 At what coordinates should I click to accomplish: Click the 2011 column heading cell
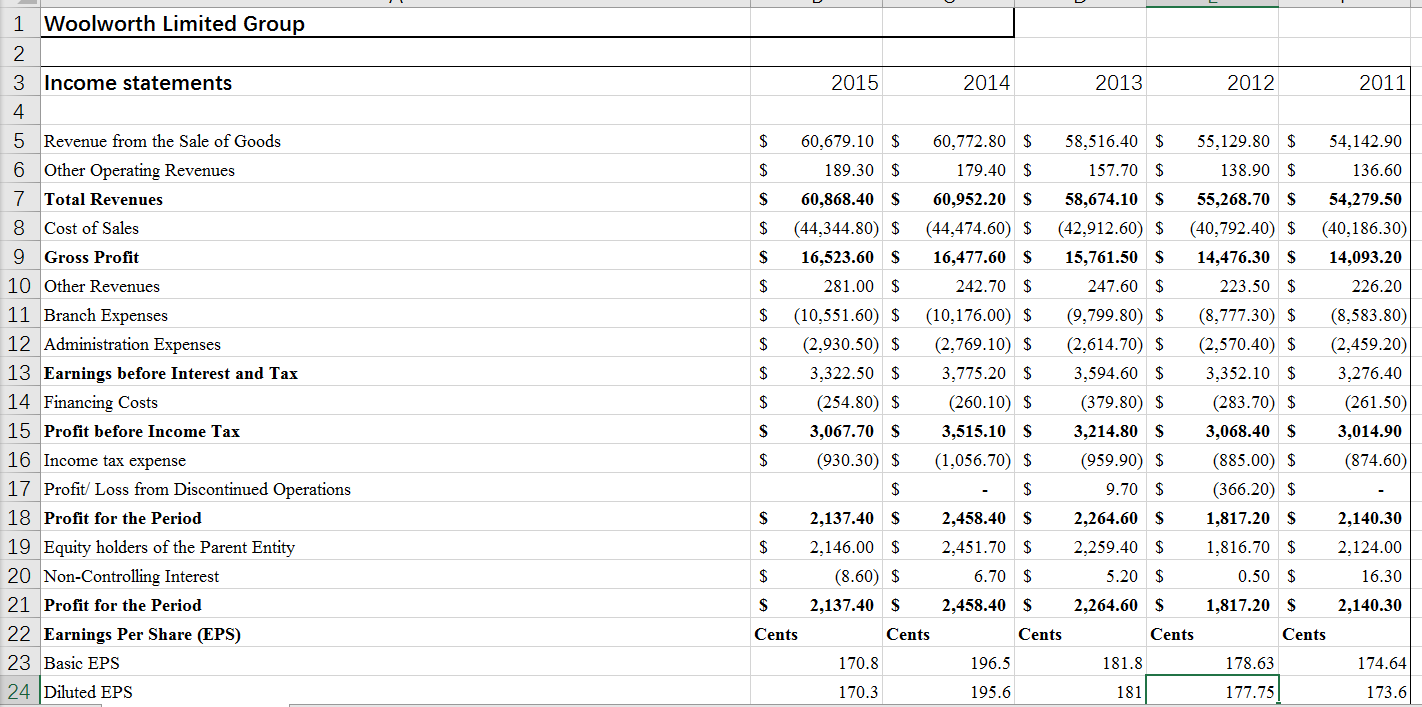click(x=1343, y=83)
